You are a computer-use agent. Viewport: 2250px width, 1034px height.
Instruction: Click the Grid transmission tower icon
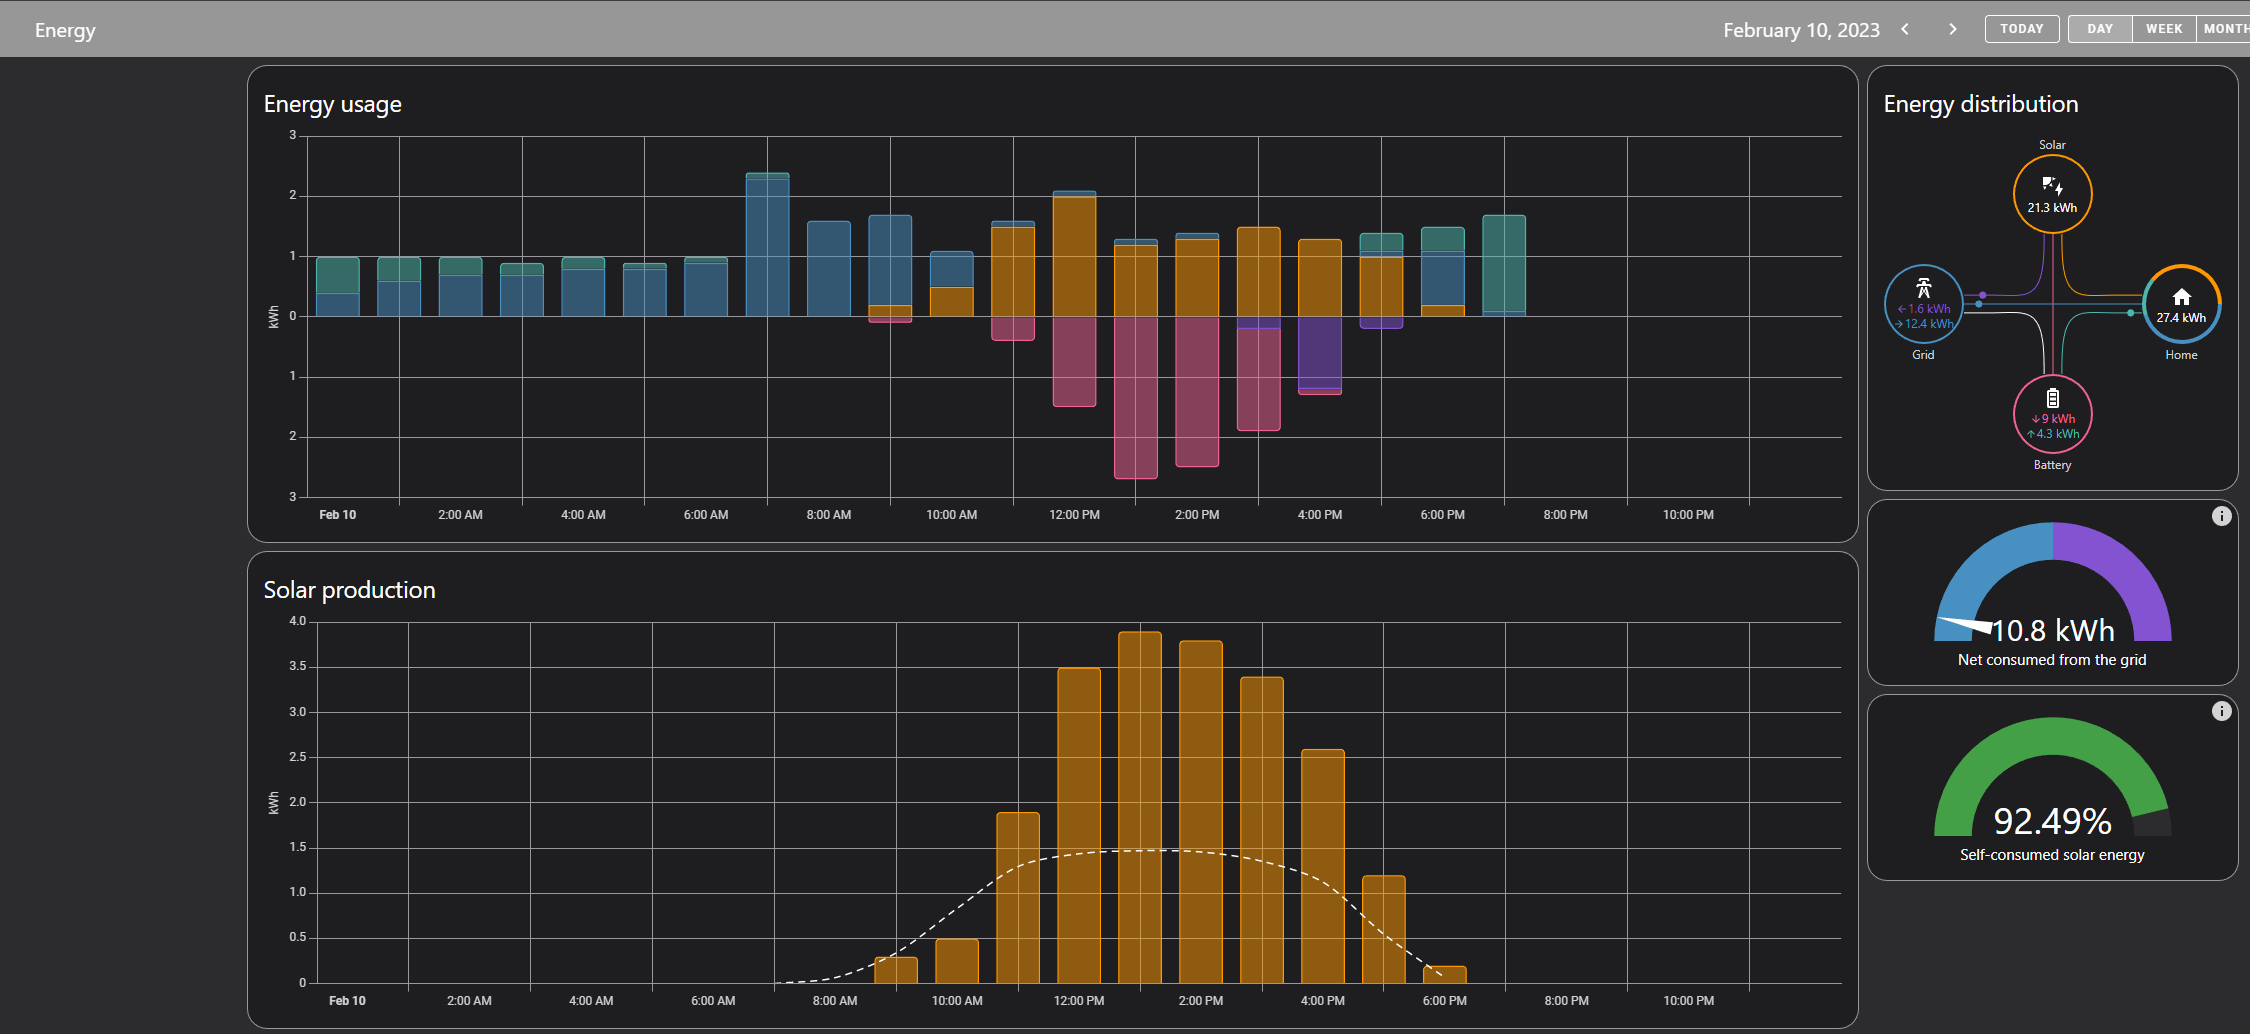[1923, 289]
